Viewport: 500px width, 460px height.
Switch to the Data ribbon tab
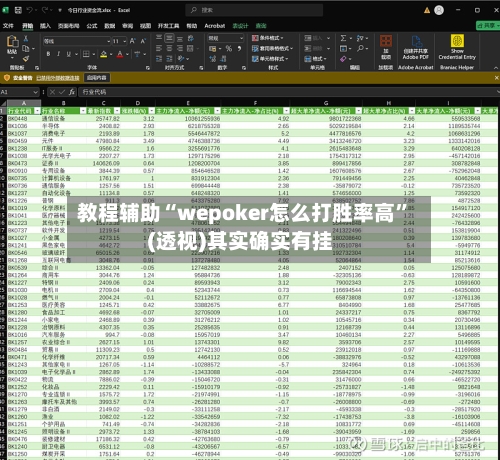110,26
